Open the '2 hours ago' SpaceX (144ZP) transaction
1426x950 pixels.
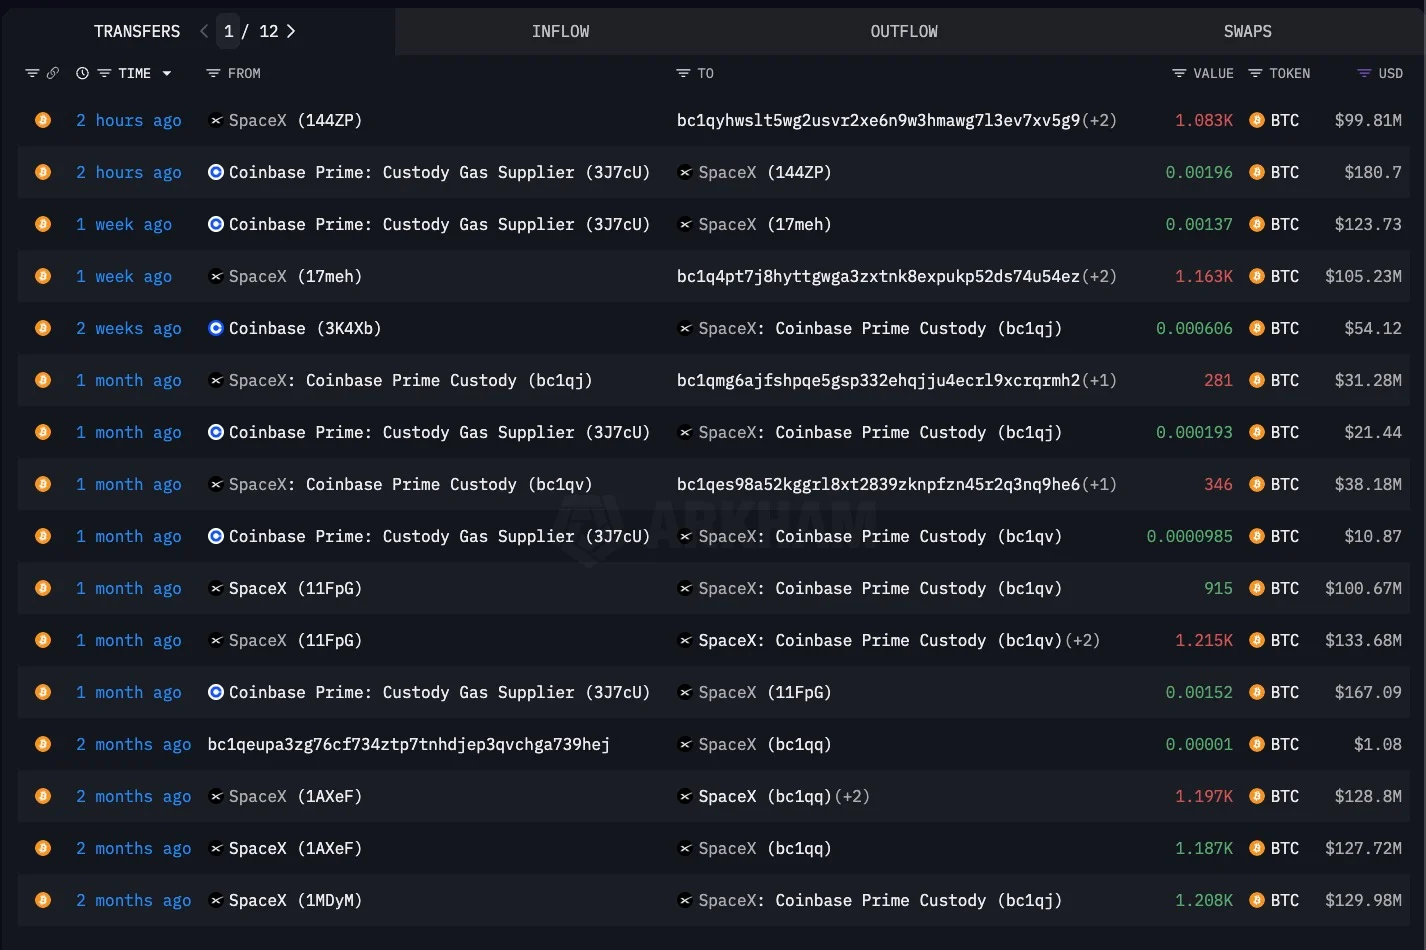pos(128,120)
